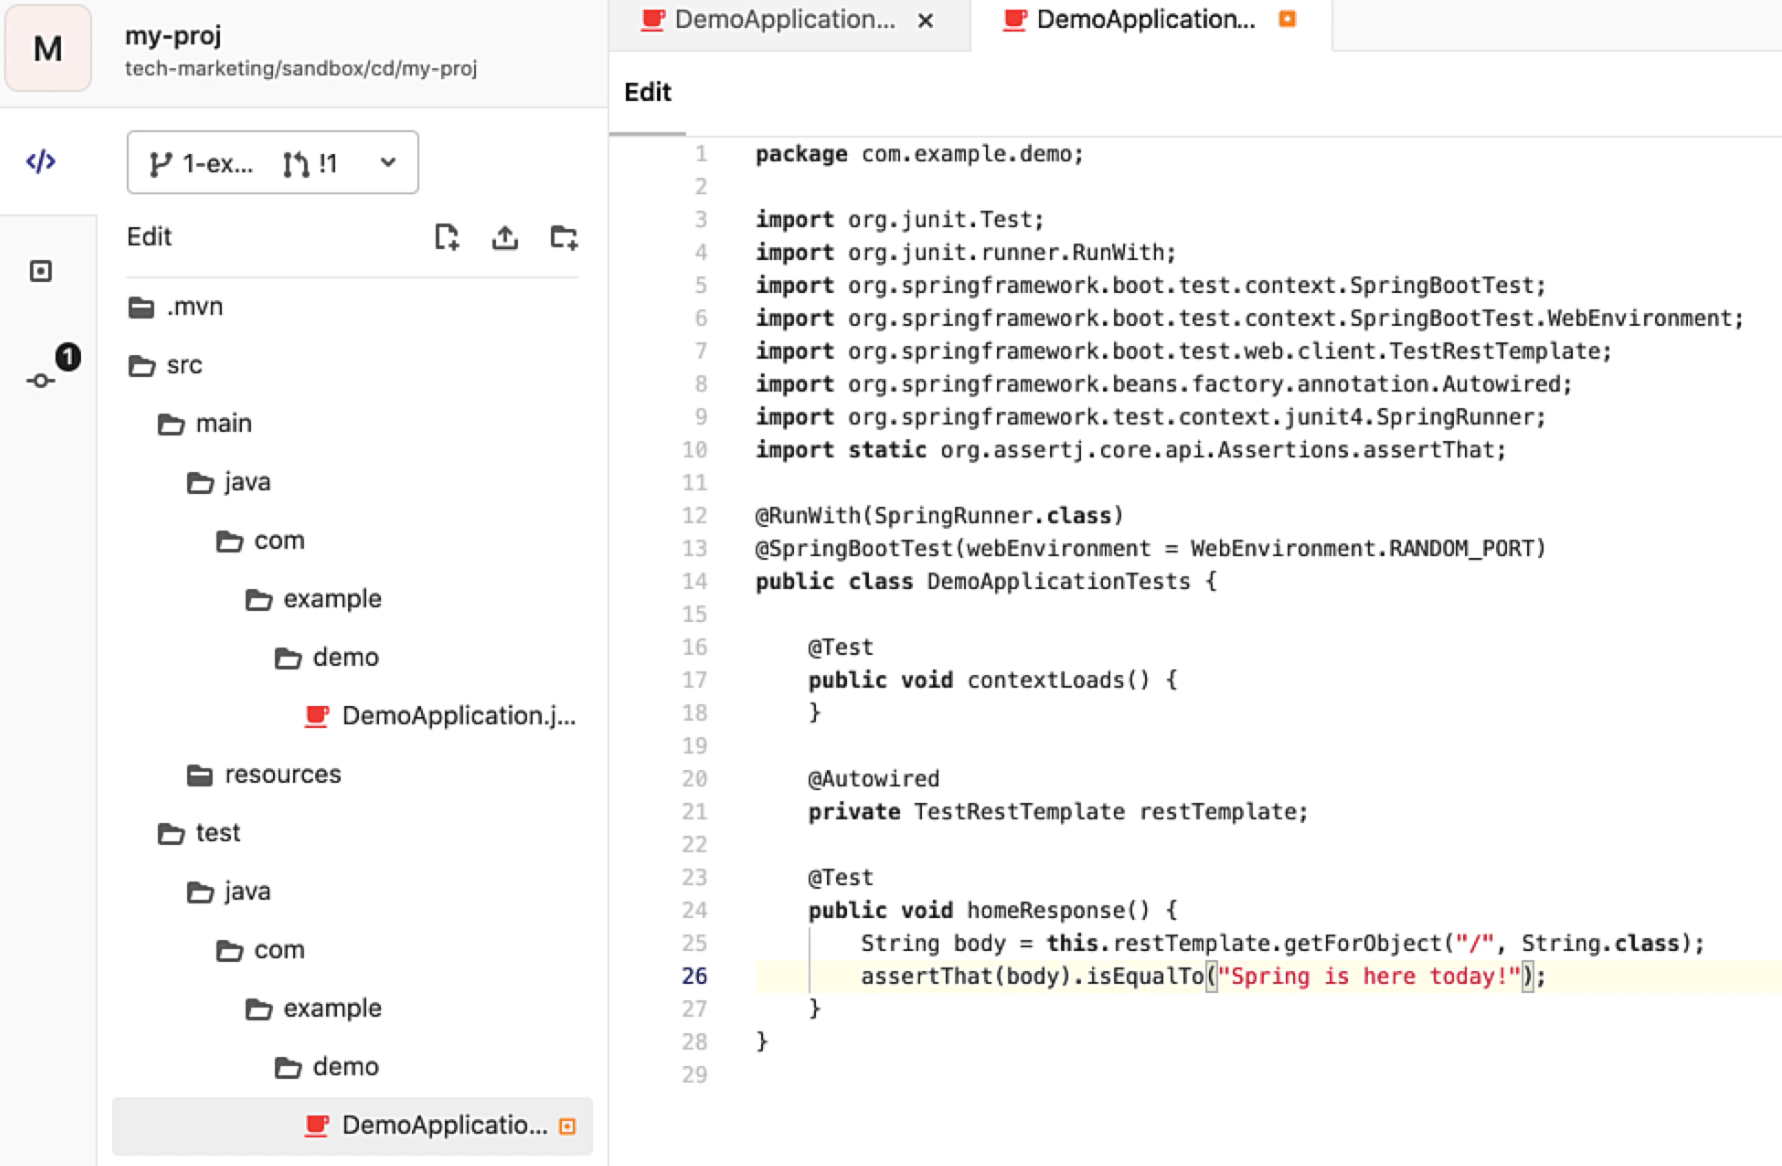
Task: Click the new folder icon
Action: [565, 238]
